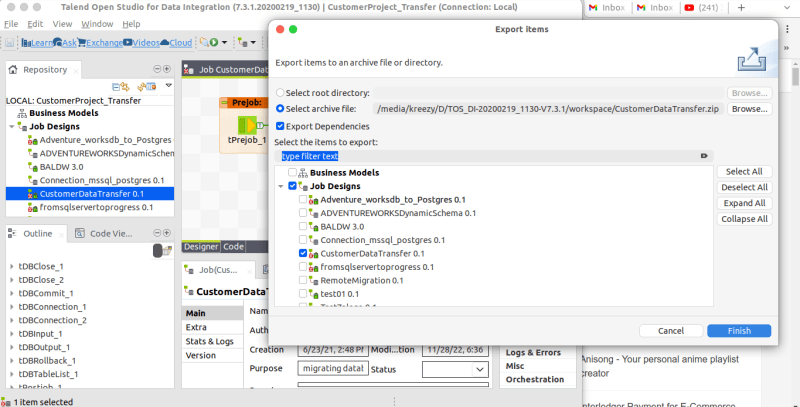The width and height of the screenshot is (800, 407).
Task: Click the Deselect All button
Action: click(x=744, y=187)
